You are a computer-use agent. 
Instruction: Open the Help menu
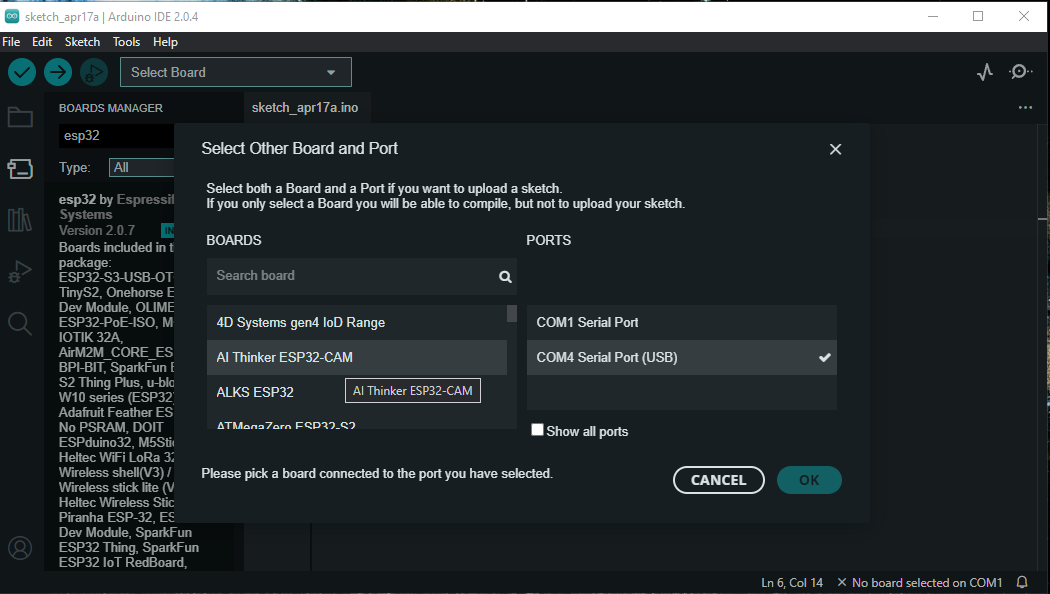coord(165,42)
